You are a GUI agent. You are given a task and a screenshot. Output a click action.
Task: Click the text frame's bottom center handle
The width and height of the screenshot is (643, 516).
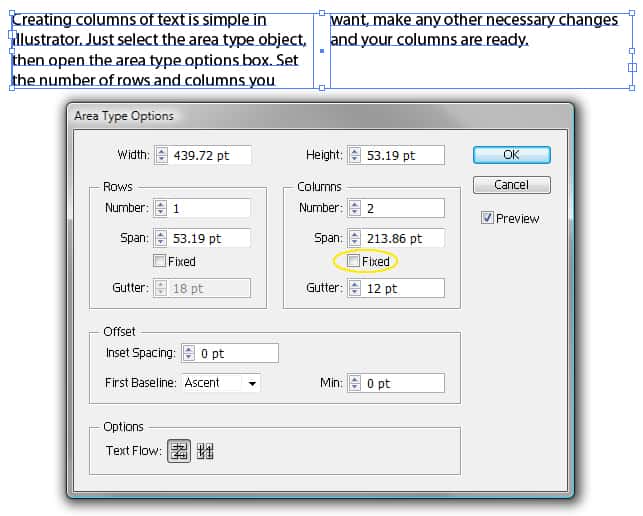(322, 88)
